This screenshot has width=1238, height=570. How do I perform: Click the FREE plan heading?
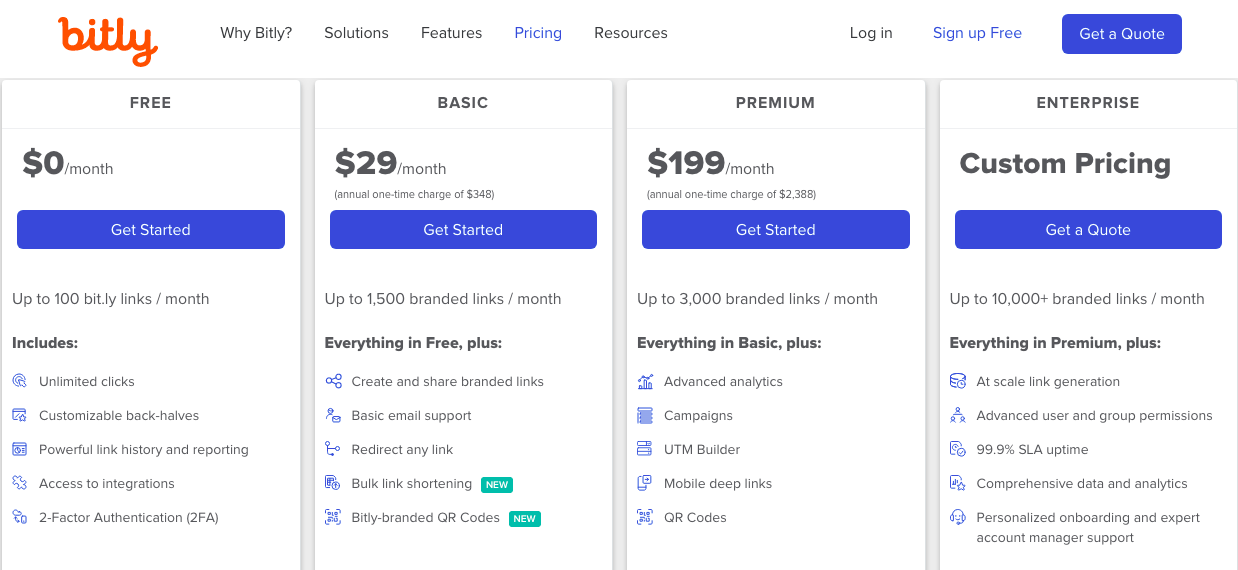point(151,103)
